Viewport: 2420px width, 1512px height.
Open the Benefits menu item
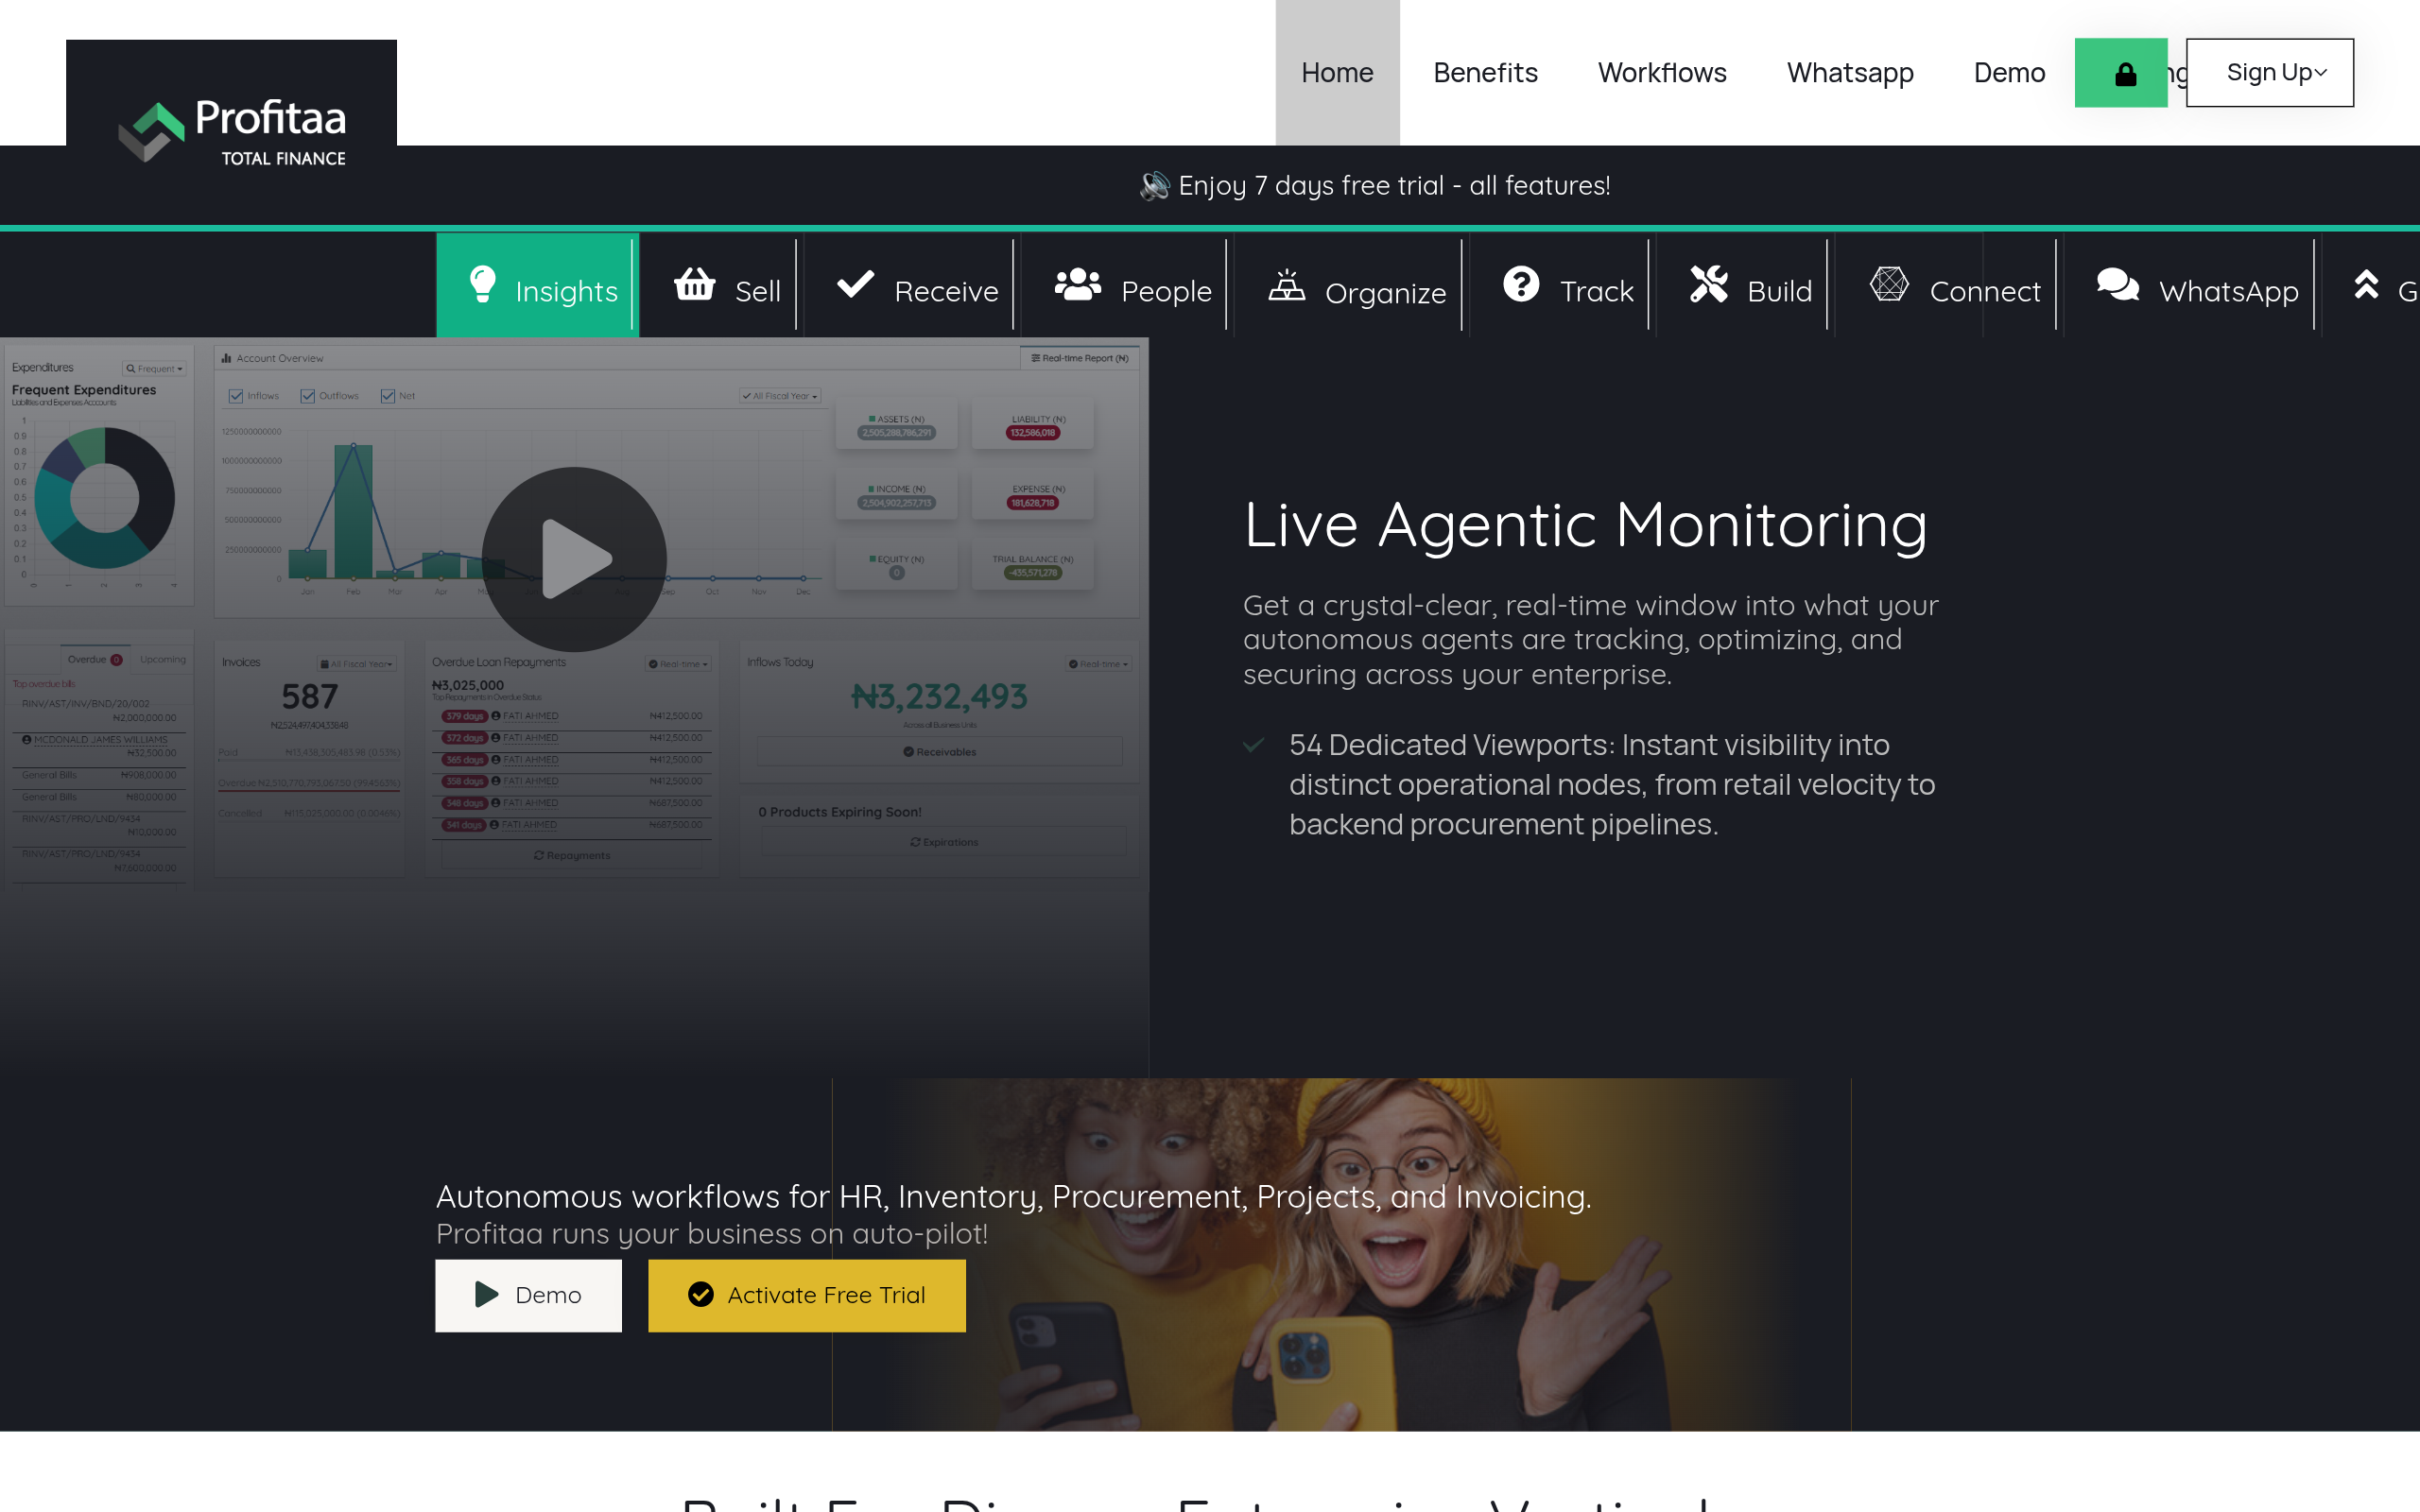click(1485, 73)
